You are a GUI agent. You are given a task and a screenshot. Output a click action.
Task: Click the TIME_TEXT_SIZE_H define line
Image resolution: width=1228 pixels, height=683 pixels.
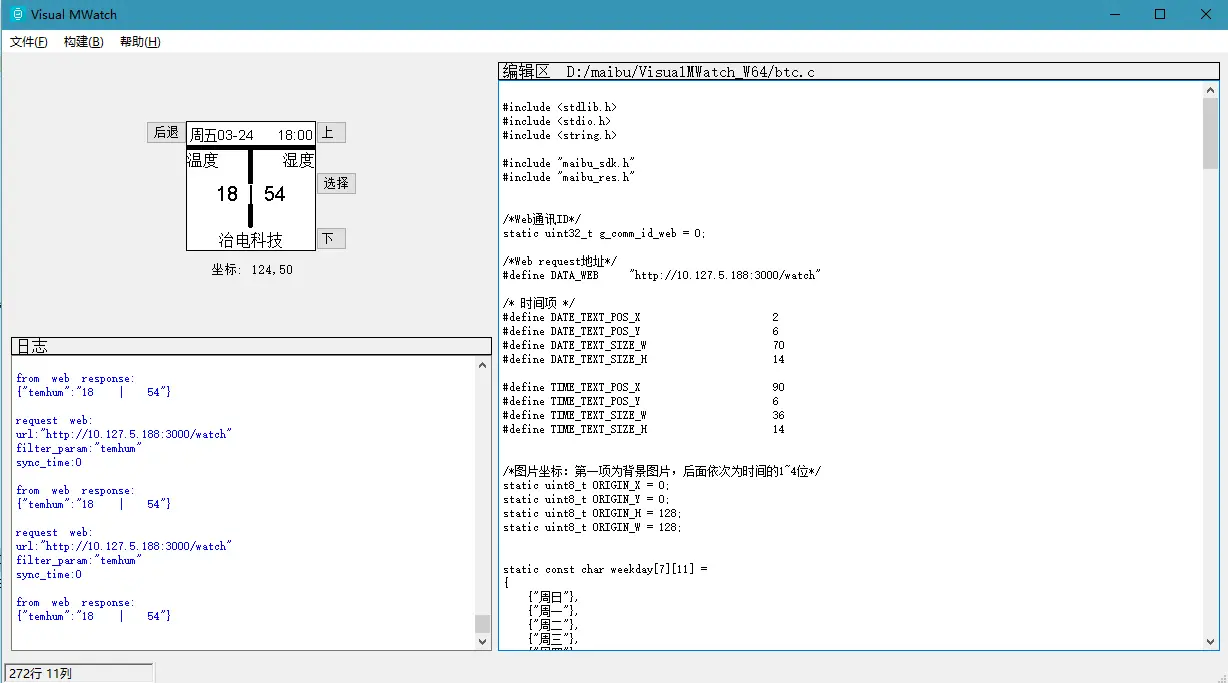[x=644, y=429]
